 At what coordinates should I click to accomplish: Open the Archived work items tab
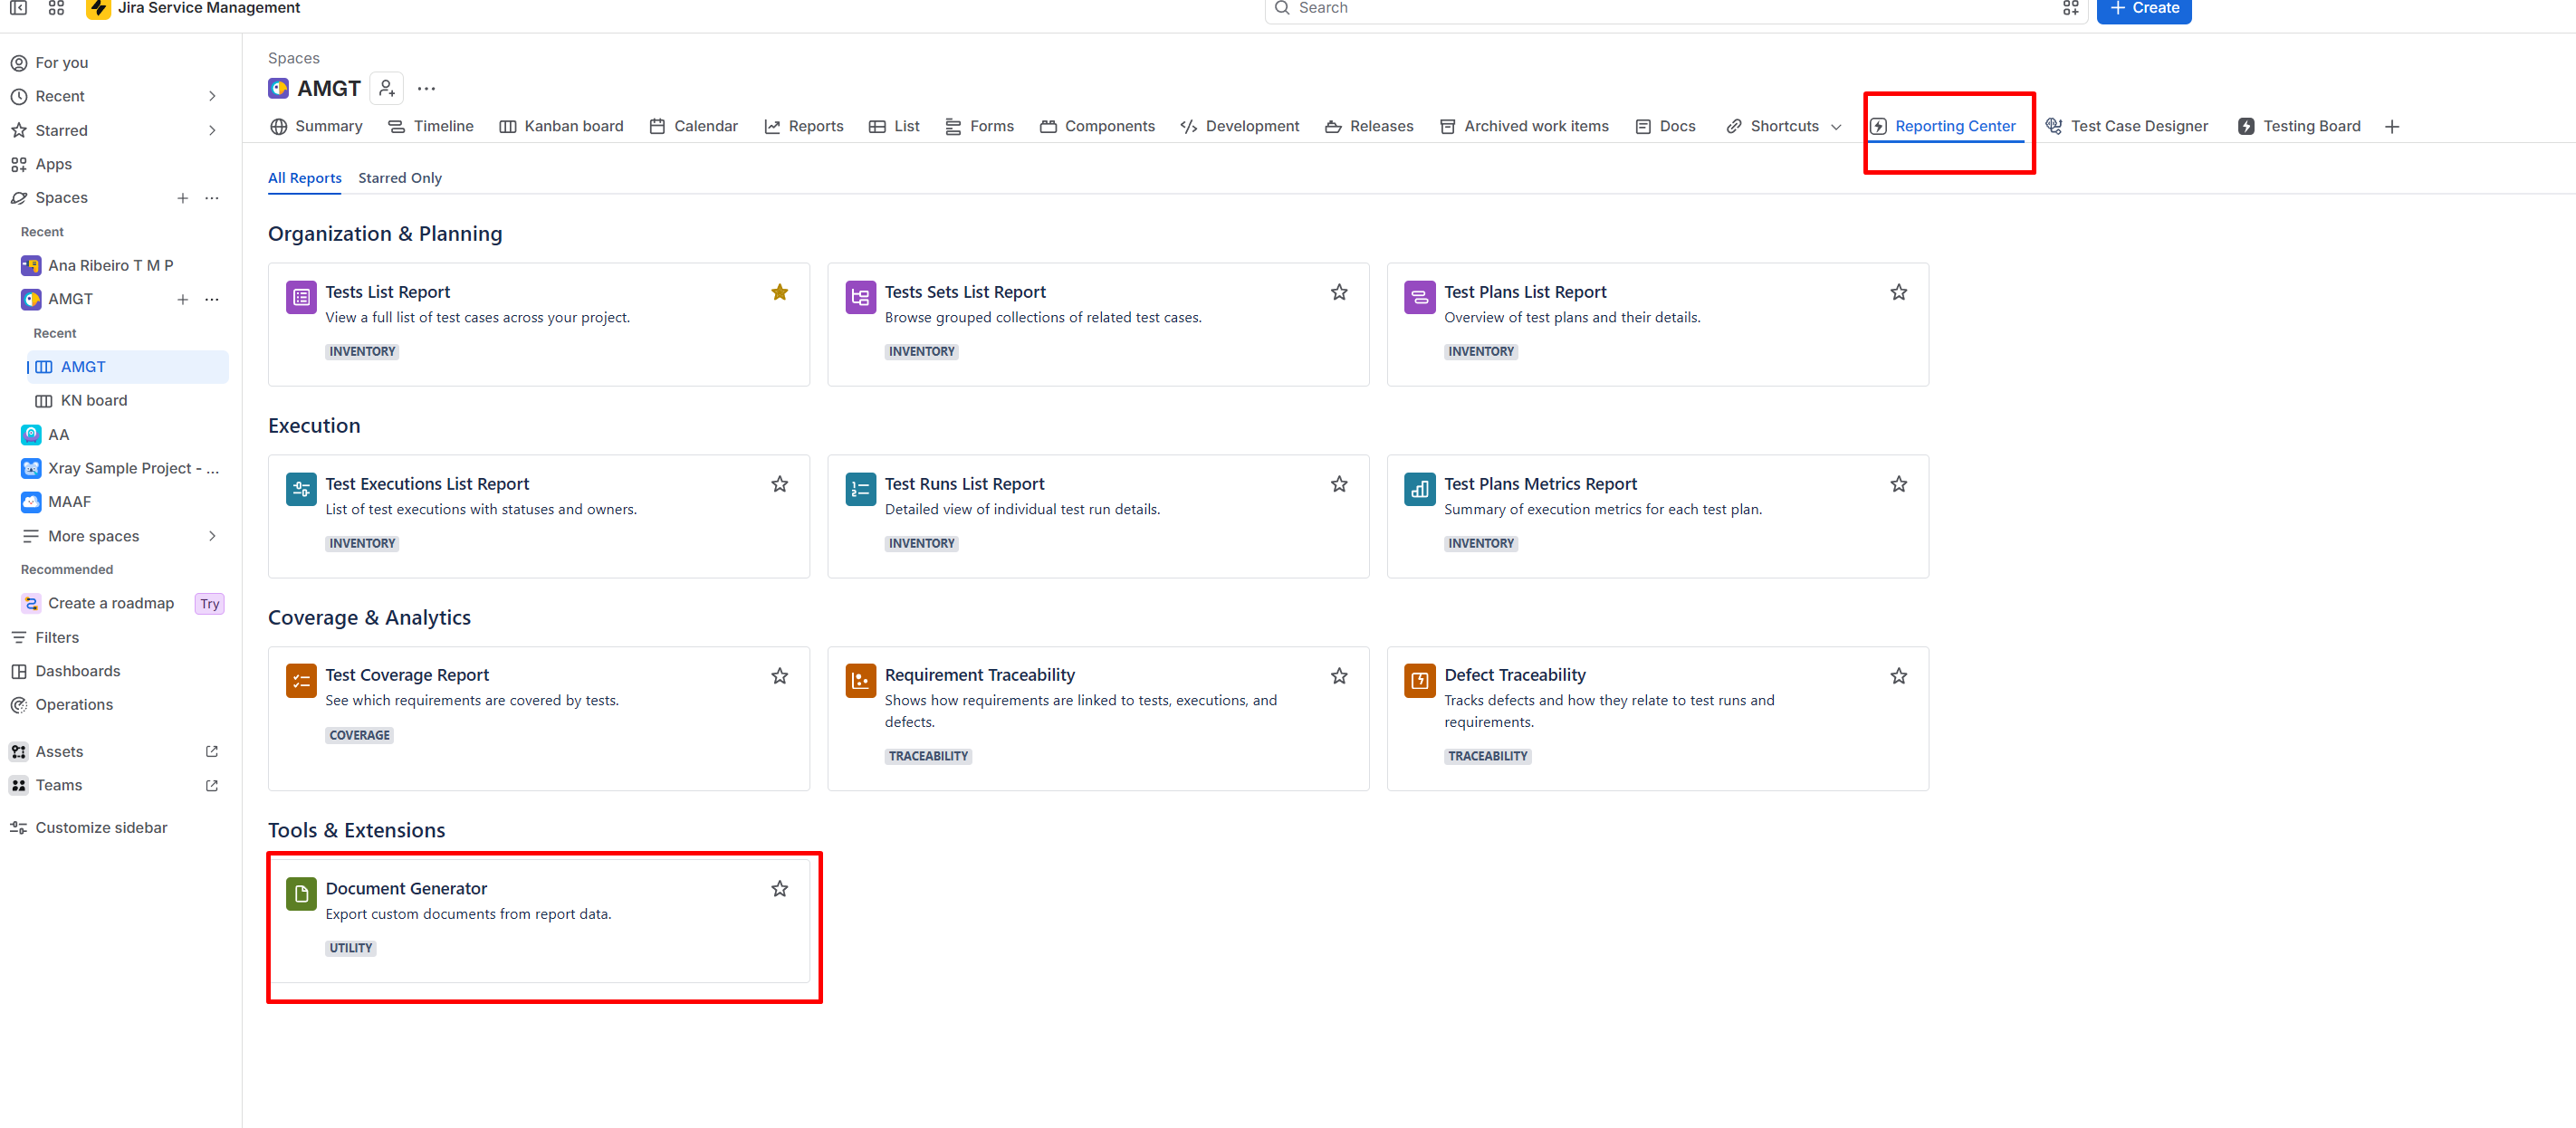[x=1524, y=126]
